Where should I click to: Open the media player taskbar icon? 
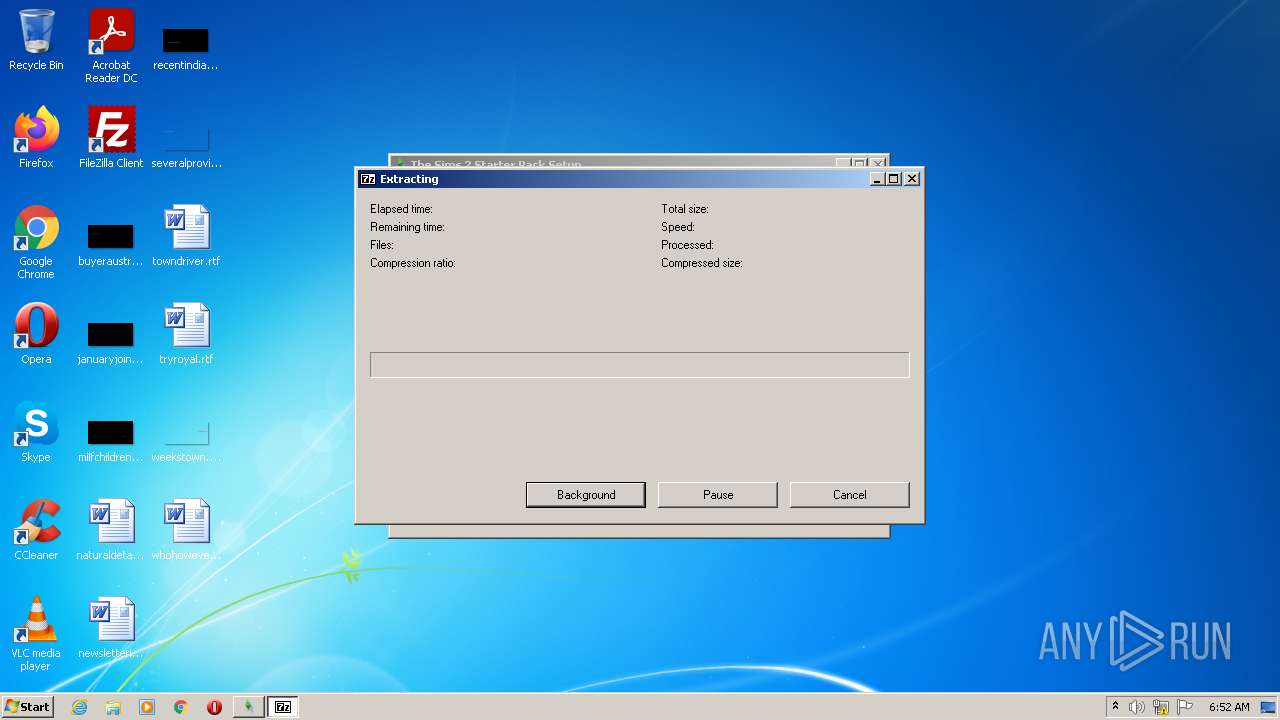click(x=147, y=707)
